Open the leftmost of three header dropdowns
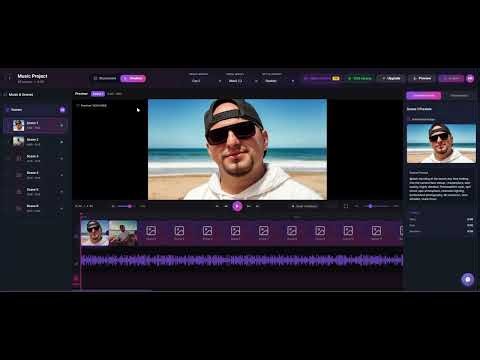Viewport: 480px width, 360px height. [x=205, y=81]
